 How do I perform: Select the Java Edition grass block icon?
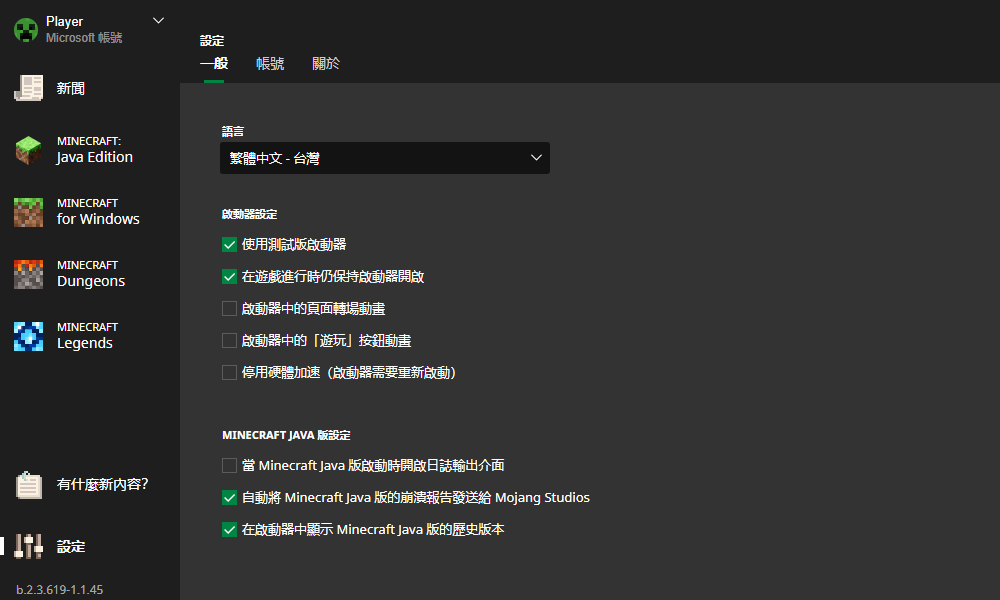coord(29,150)
